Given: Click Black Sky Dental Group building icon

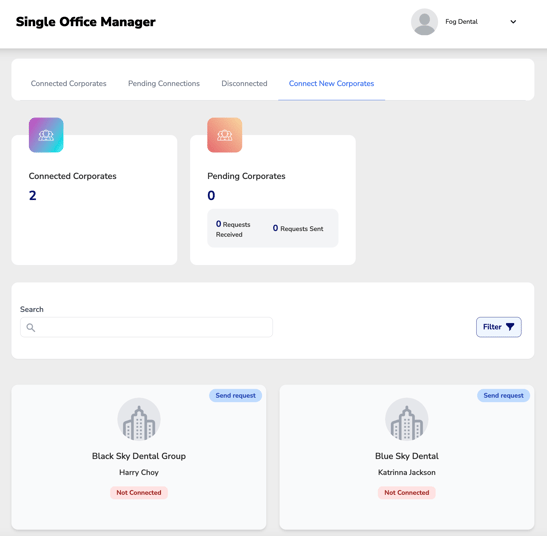Looking at the screenshot, I should point(139,419).
